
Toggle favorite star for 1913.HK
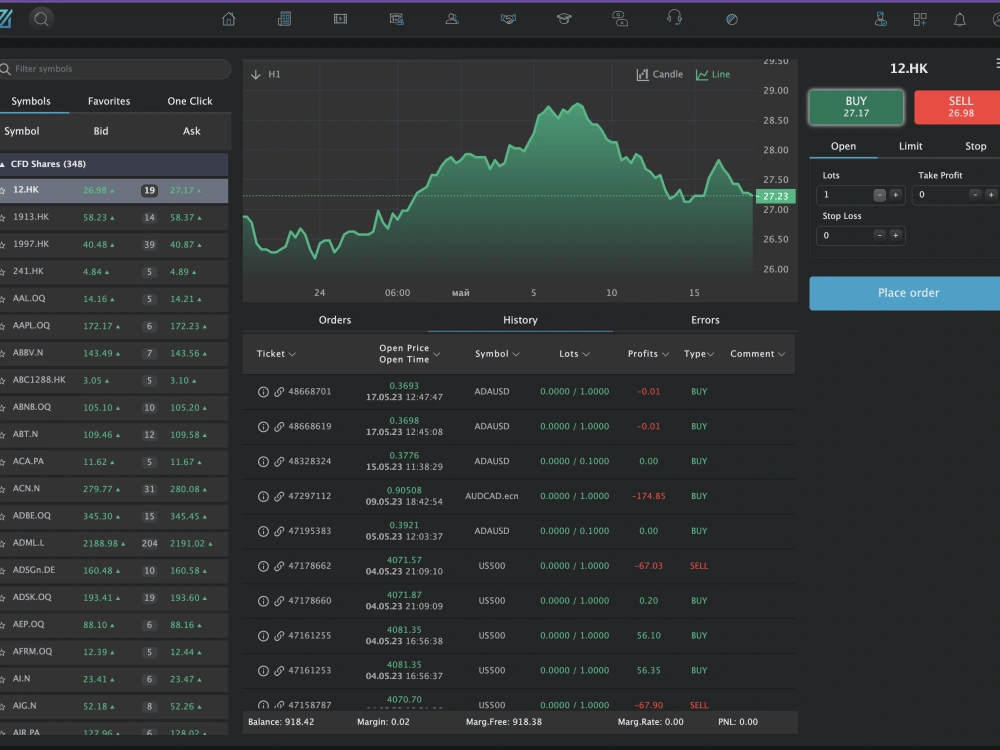click(3, 217)
